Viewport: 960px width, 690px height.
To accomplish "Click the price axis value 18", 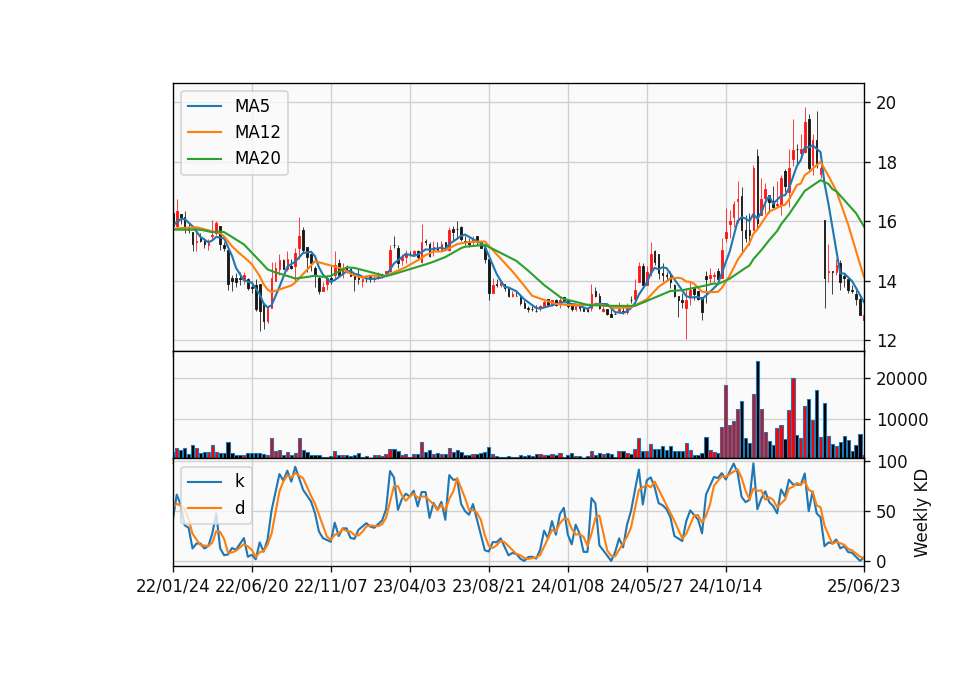I will [886, 163].
